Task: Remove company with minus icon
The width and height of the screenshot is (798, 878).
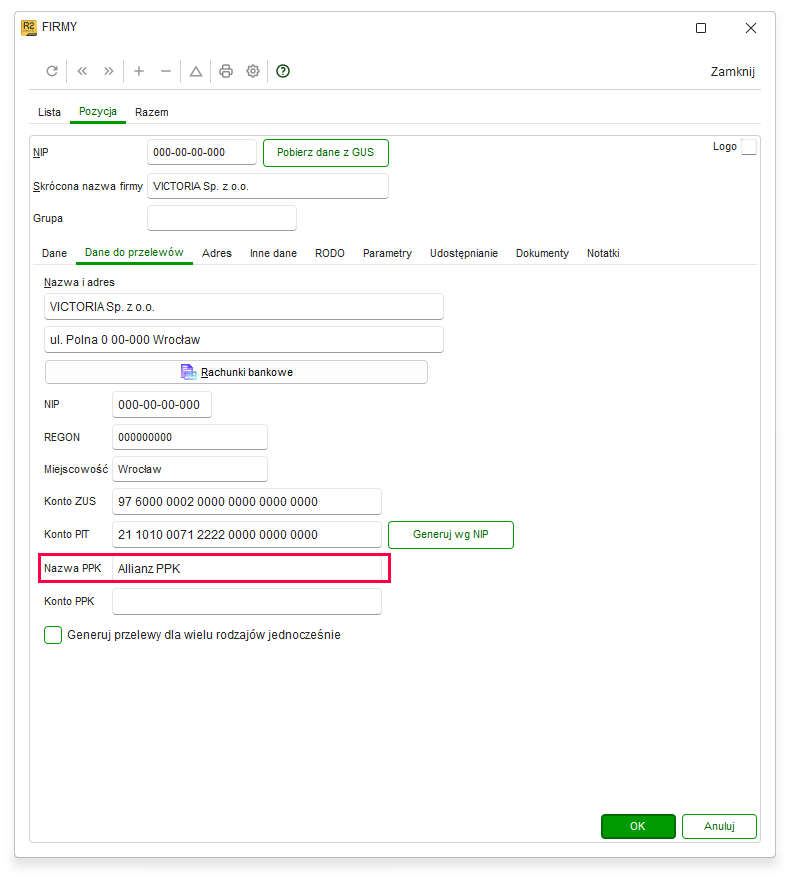Action: (166, 71)
